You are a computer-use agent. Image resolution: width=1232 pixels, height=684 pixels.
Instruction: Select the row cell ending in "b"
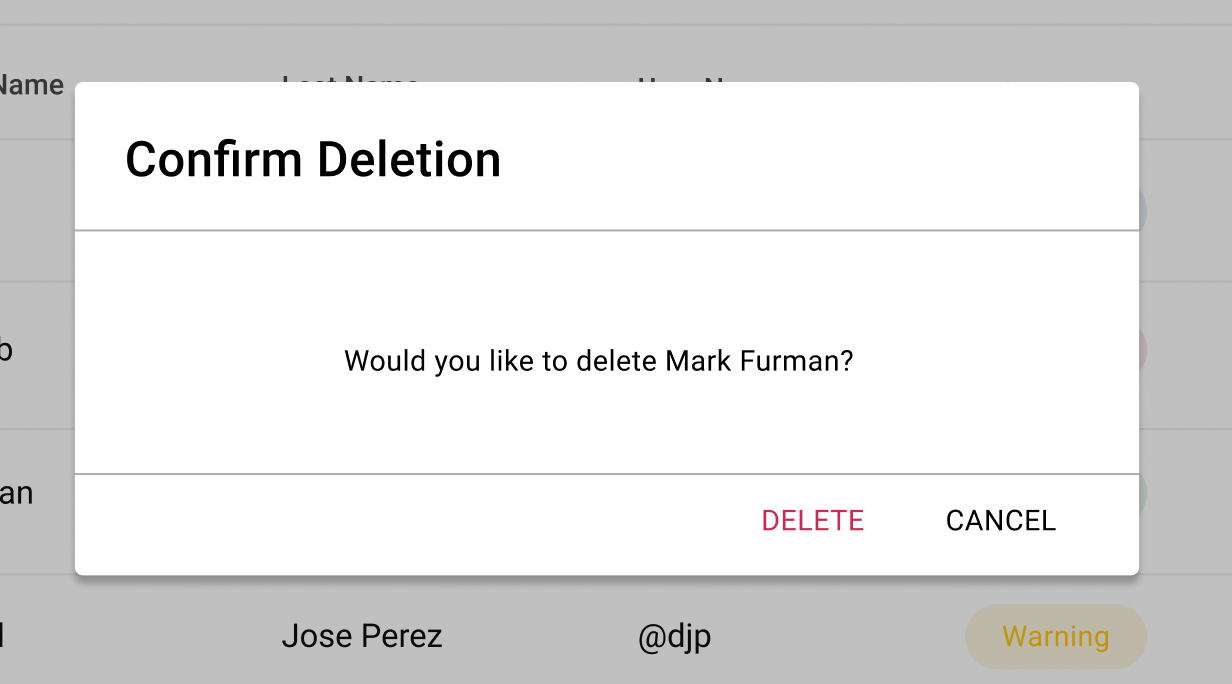coord(6,350)
